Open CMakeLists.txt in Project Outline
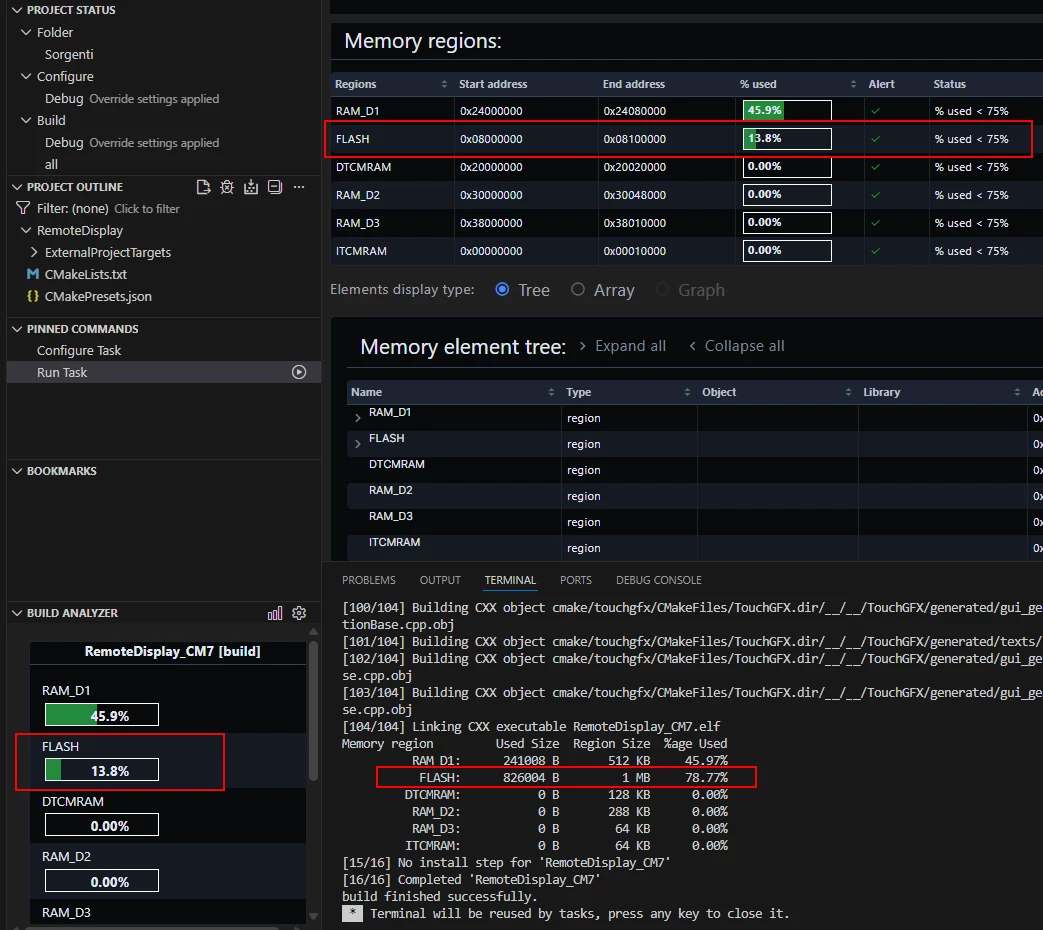This screenshot has width=1043, height=930. coord(86,274)
